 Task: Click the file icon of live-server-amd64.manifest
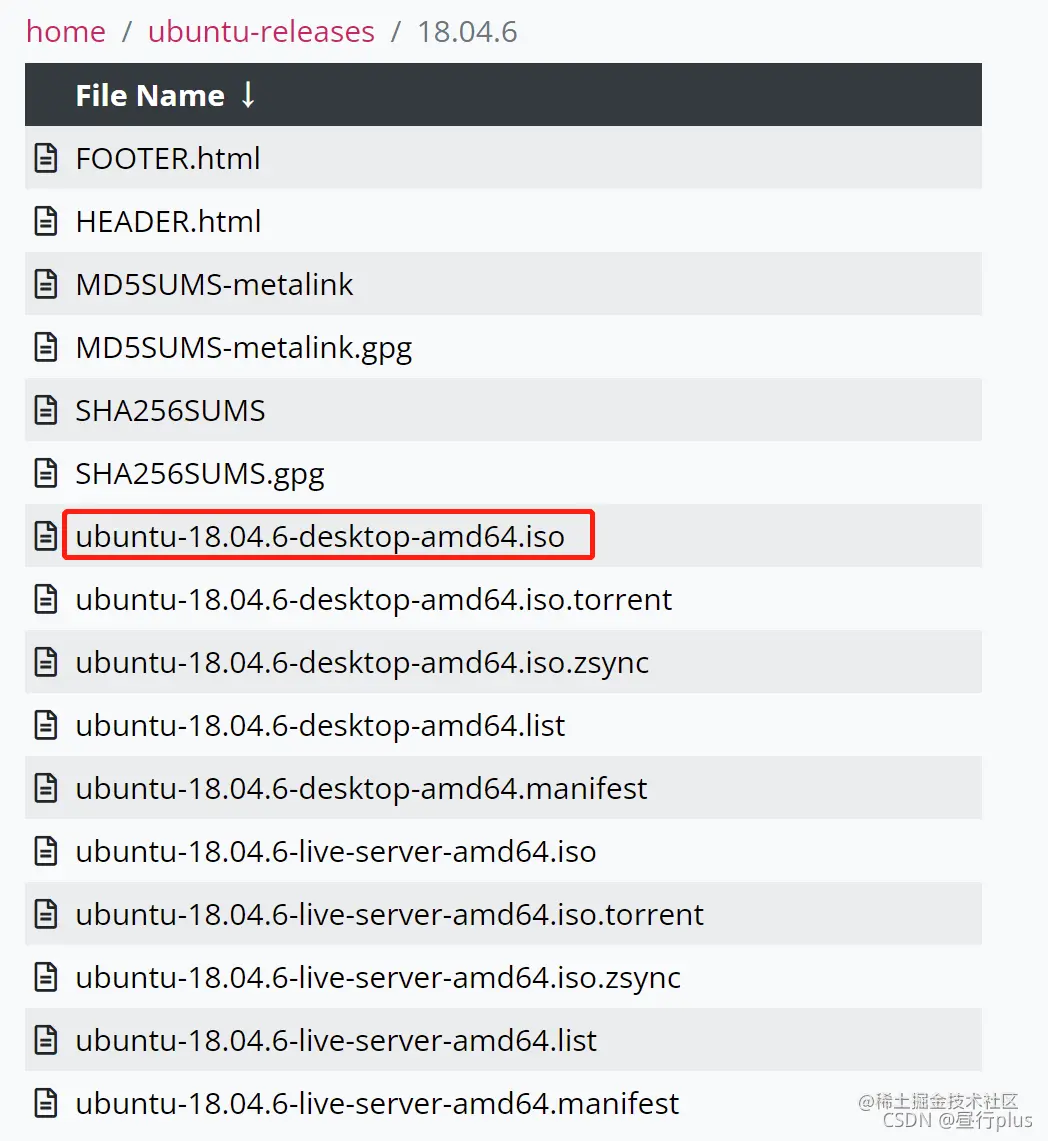(46, 1103)
